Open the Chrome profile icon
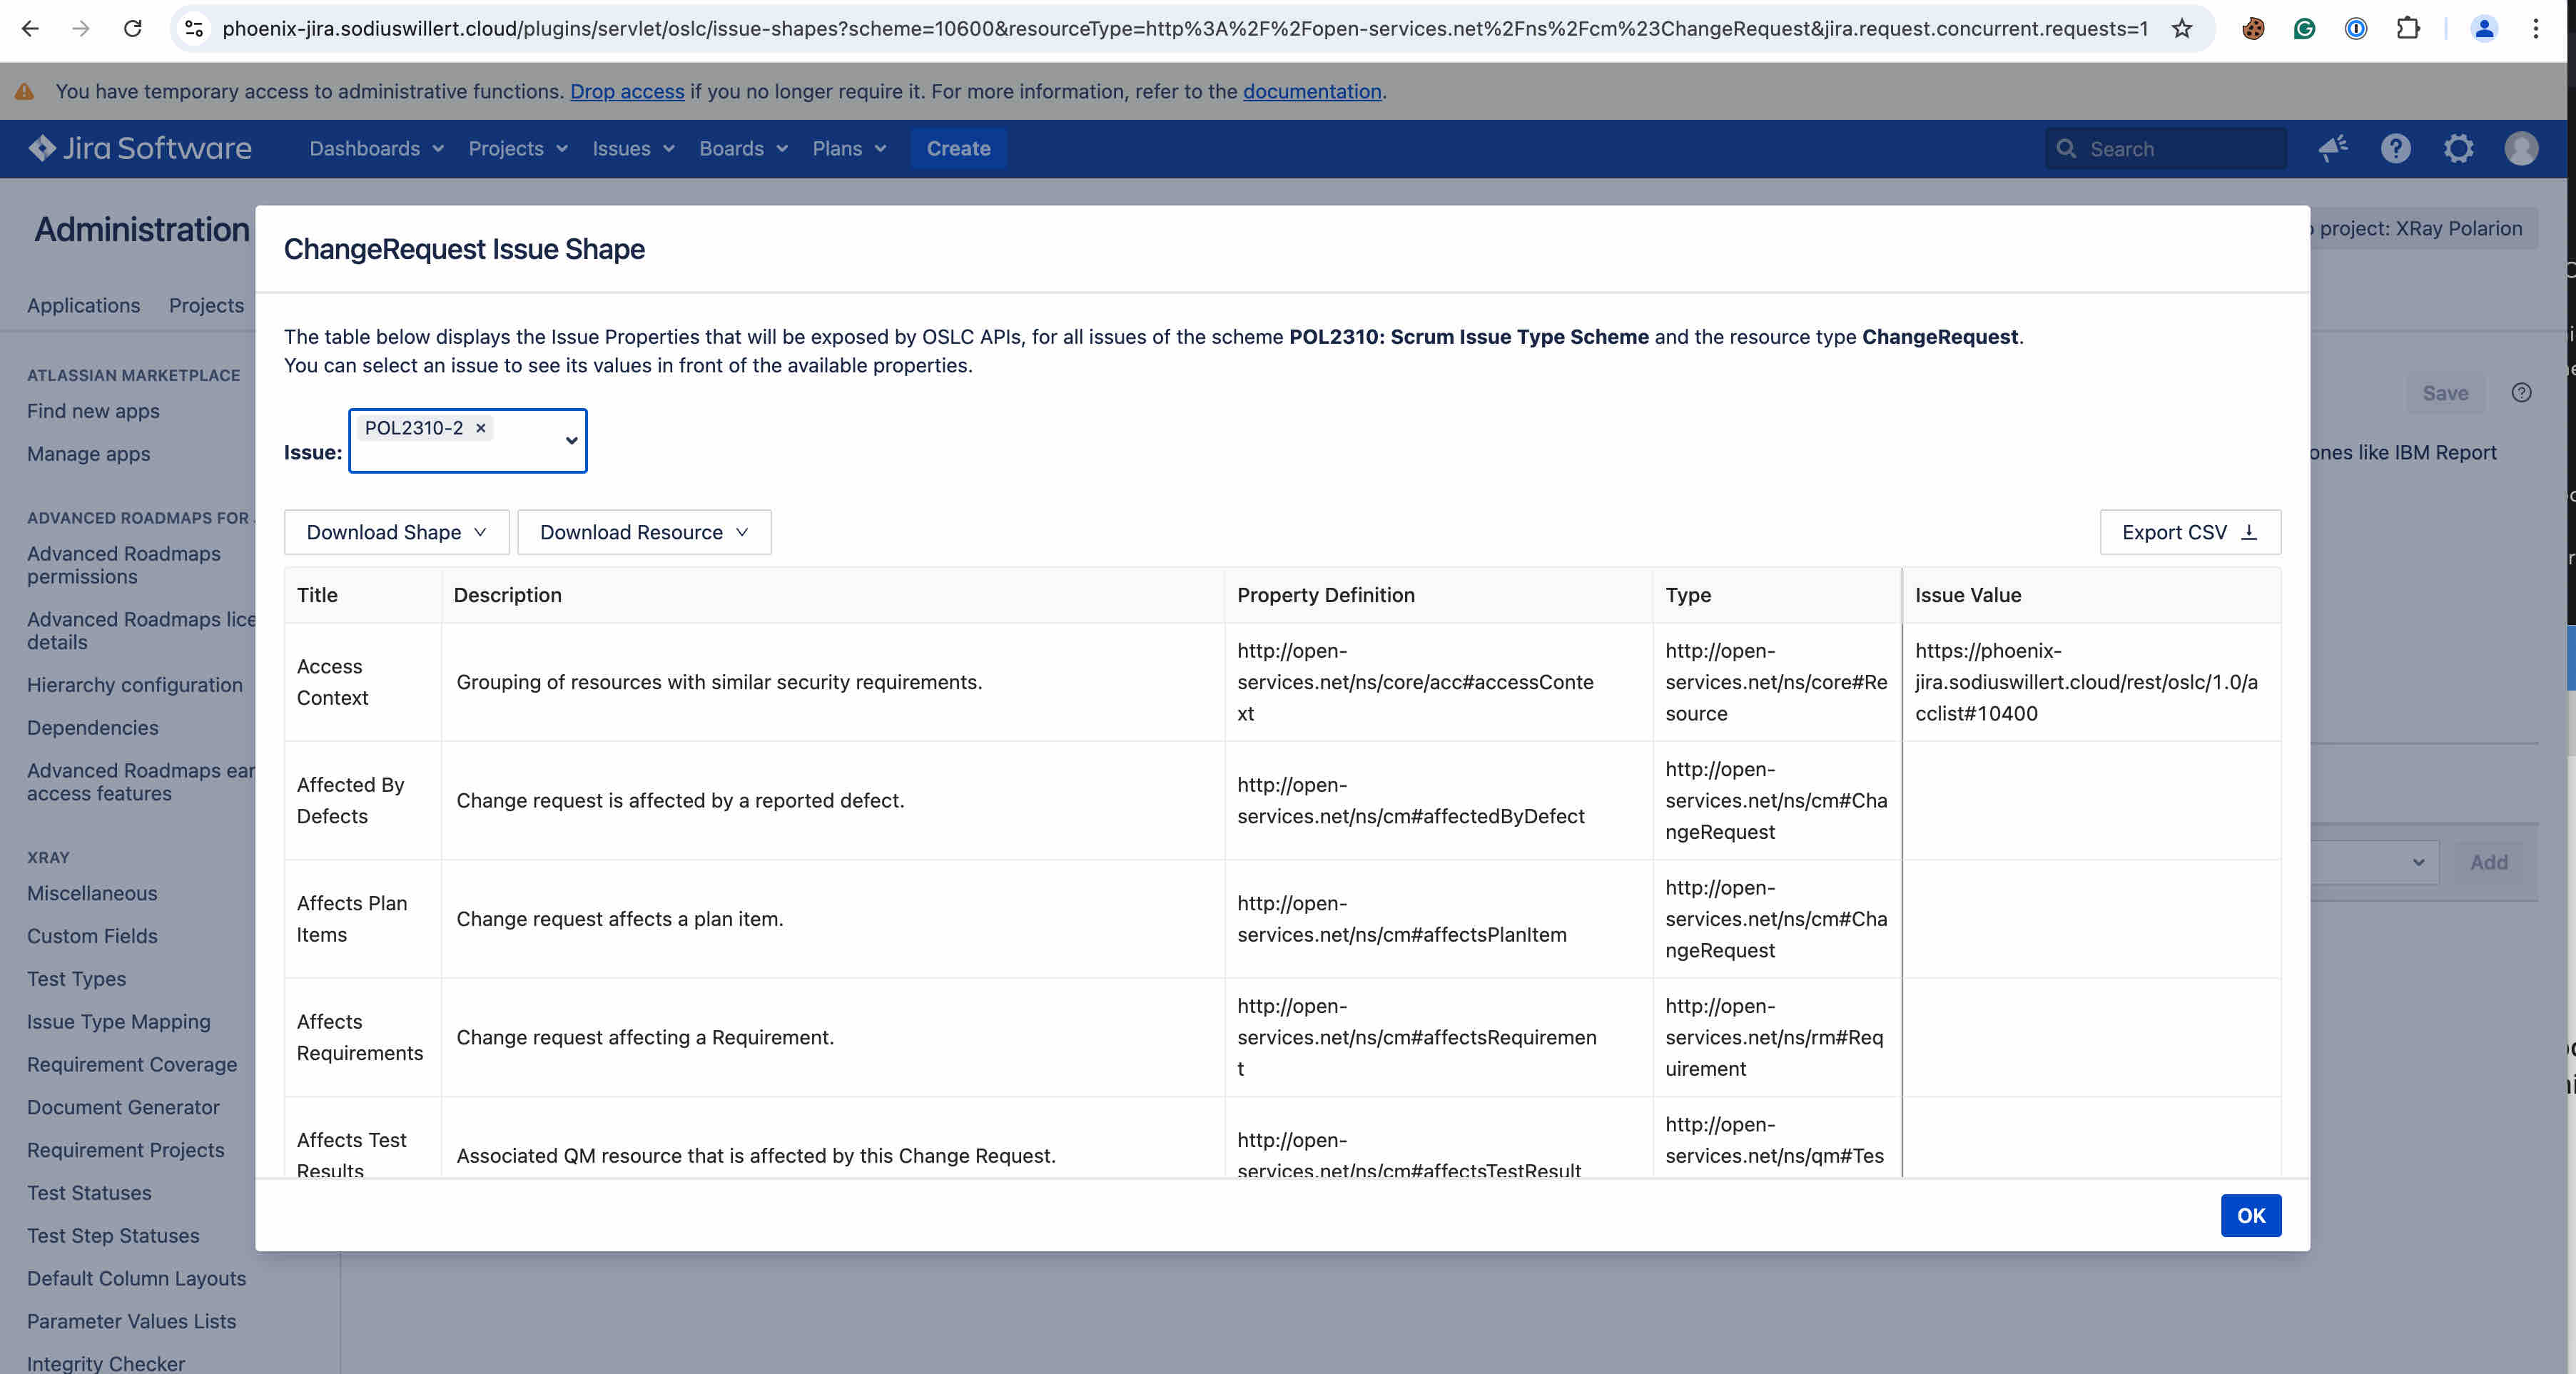2576x1374 pixels. (2484, 29)
